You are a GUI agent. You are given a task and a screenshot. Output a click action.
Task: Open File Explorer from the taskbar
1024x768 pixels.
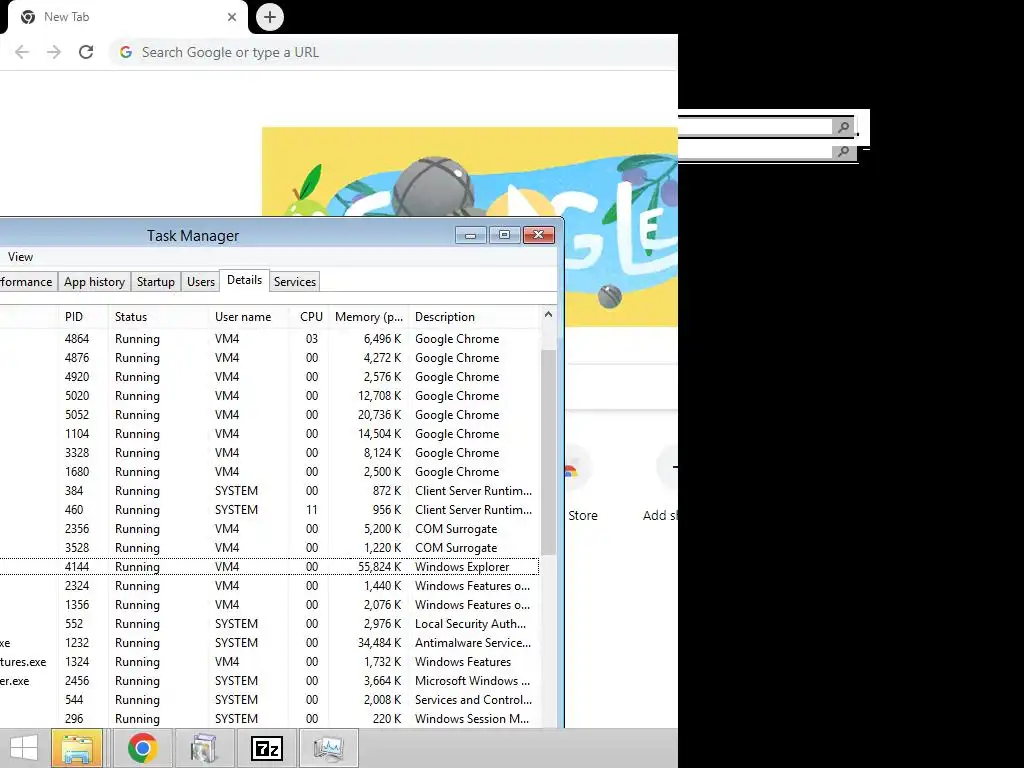point(77,748)
